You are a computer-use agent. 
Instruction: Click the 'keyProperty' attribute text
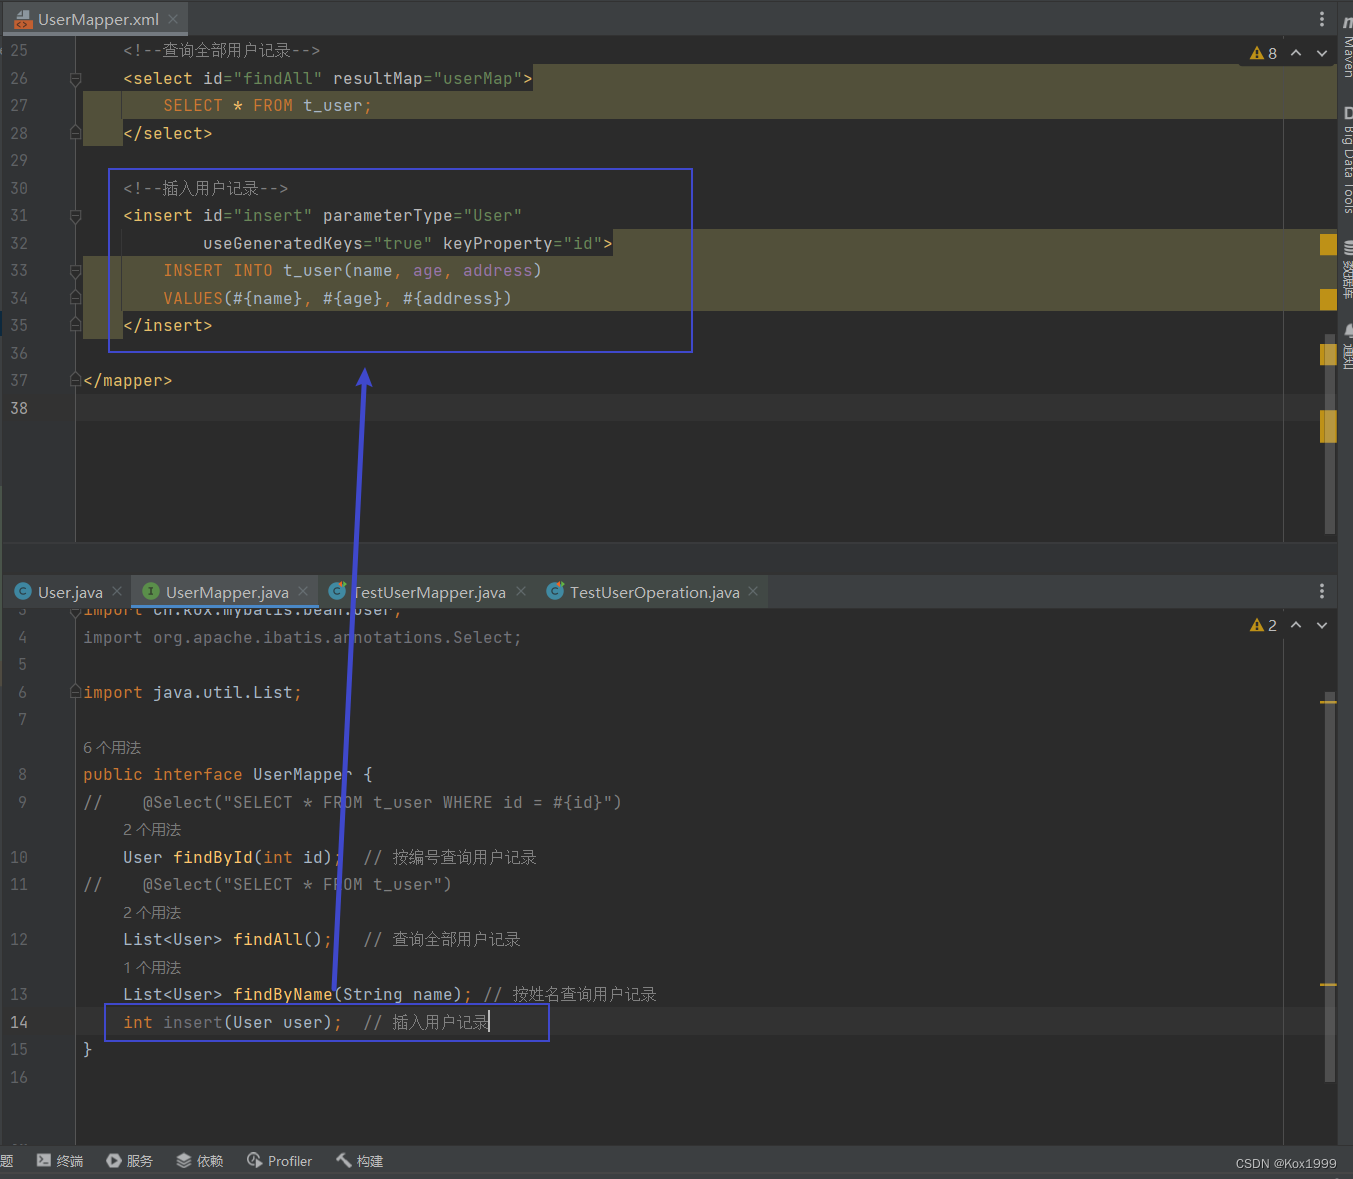coord(497,243)
